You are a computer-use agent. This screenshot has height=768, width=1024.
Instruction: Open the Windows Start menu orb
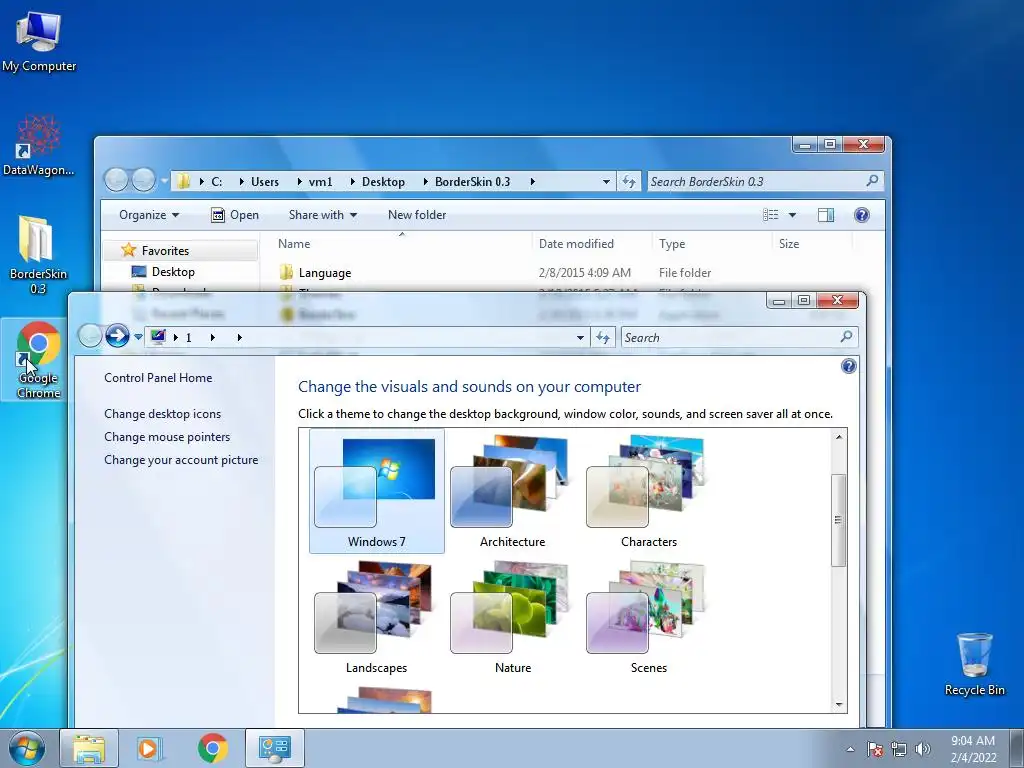tap(27, 748)
